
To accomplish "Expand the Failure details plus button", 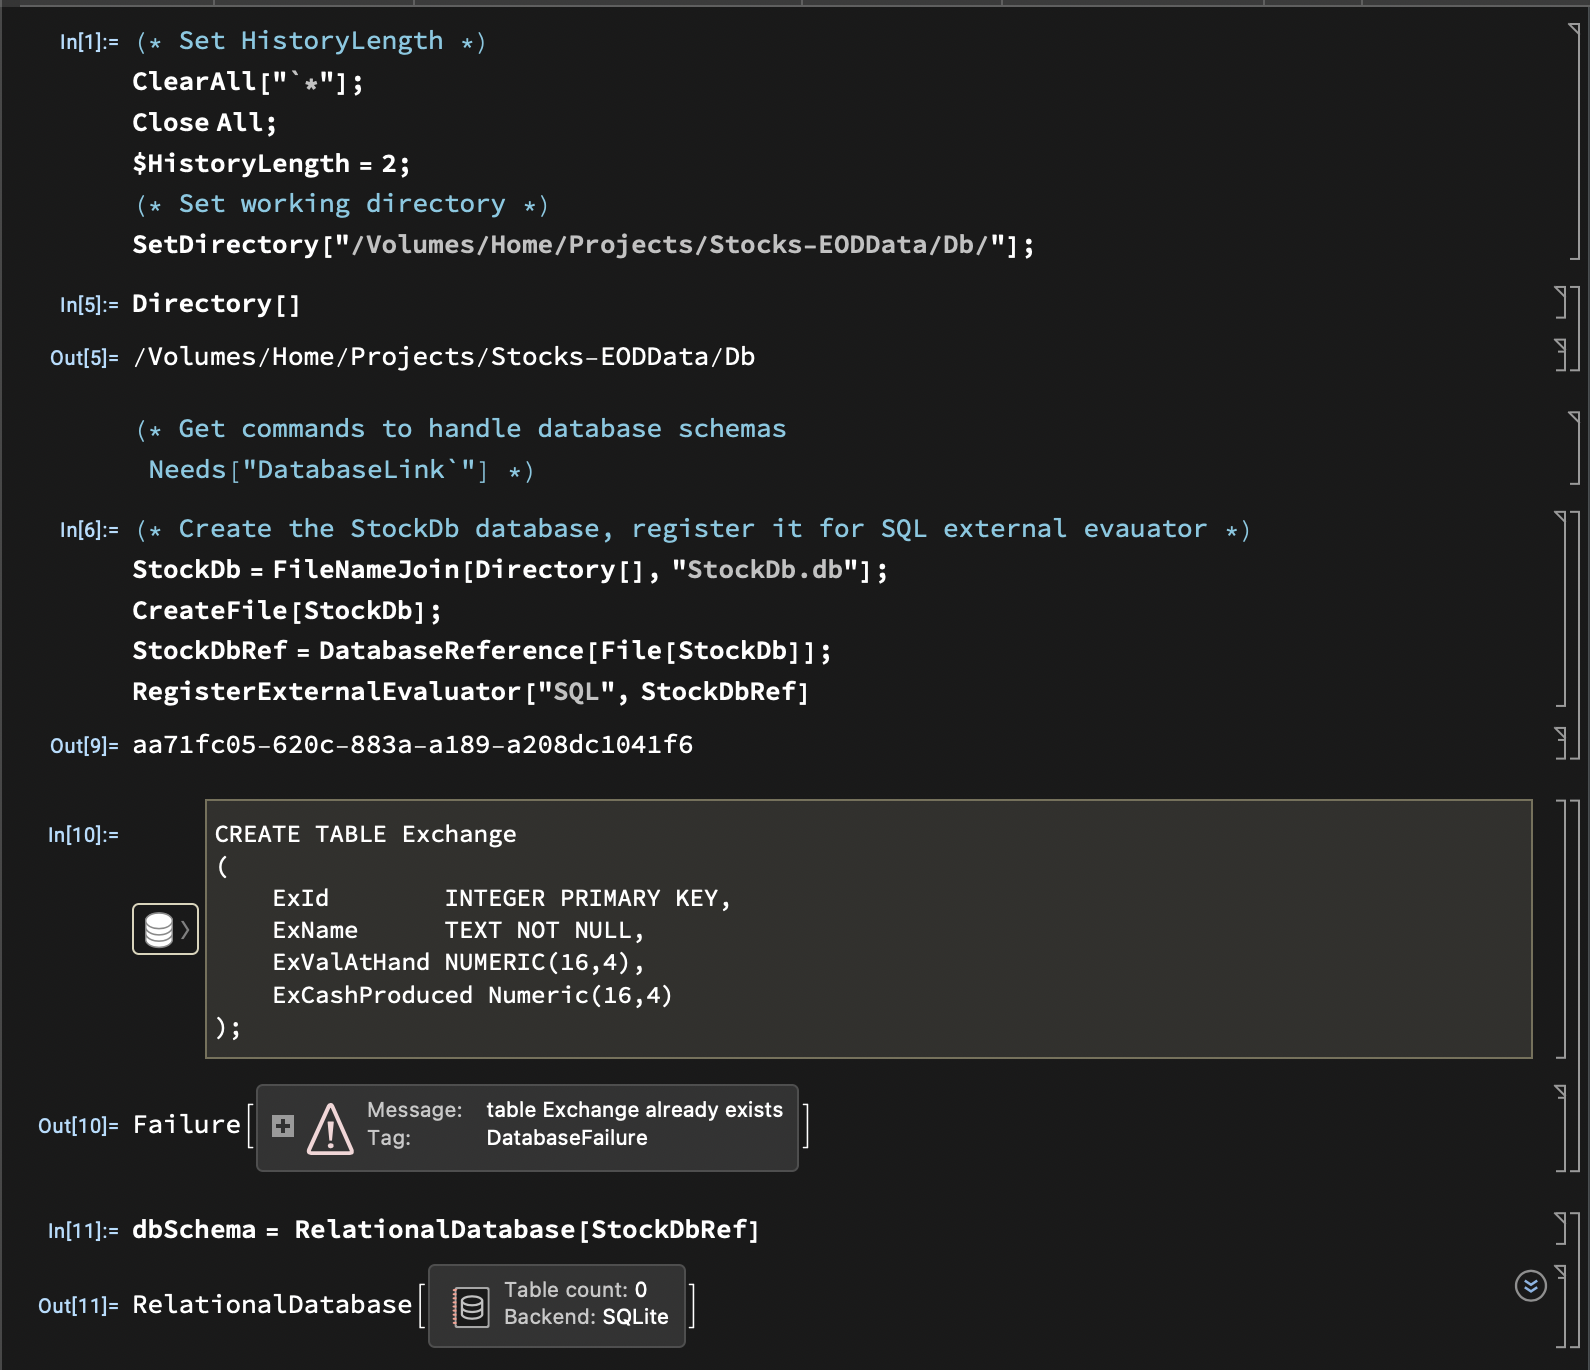I will (x=283, y=1126).
